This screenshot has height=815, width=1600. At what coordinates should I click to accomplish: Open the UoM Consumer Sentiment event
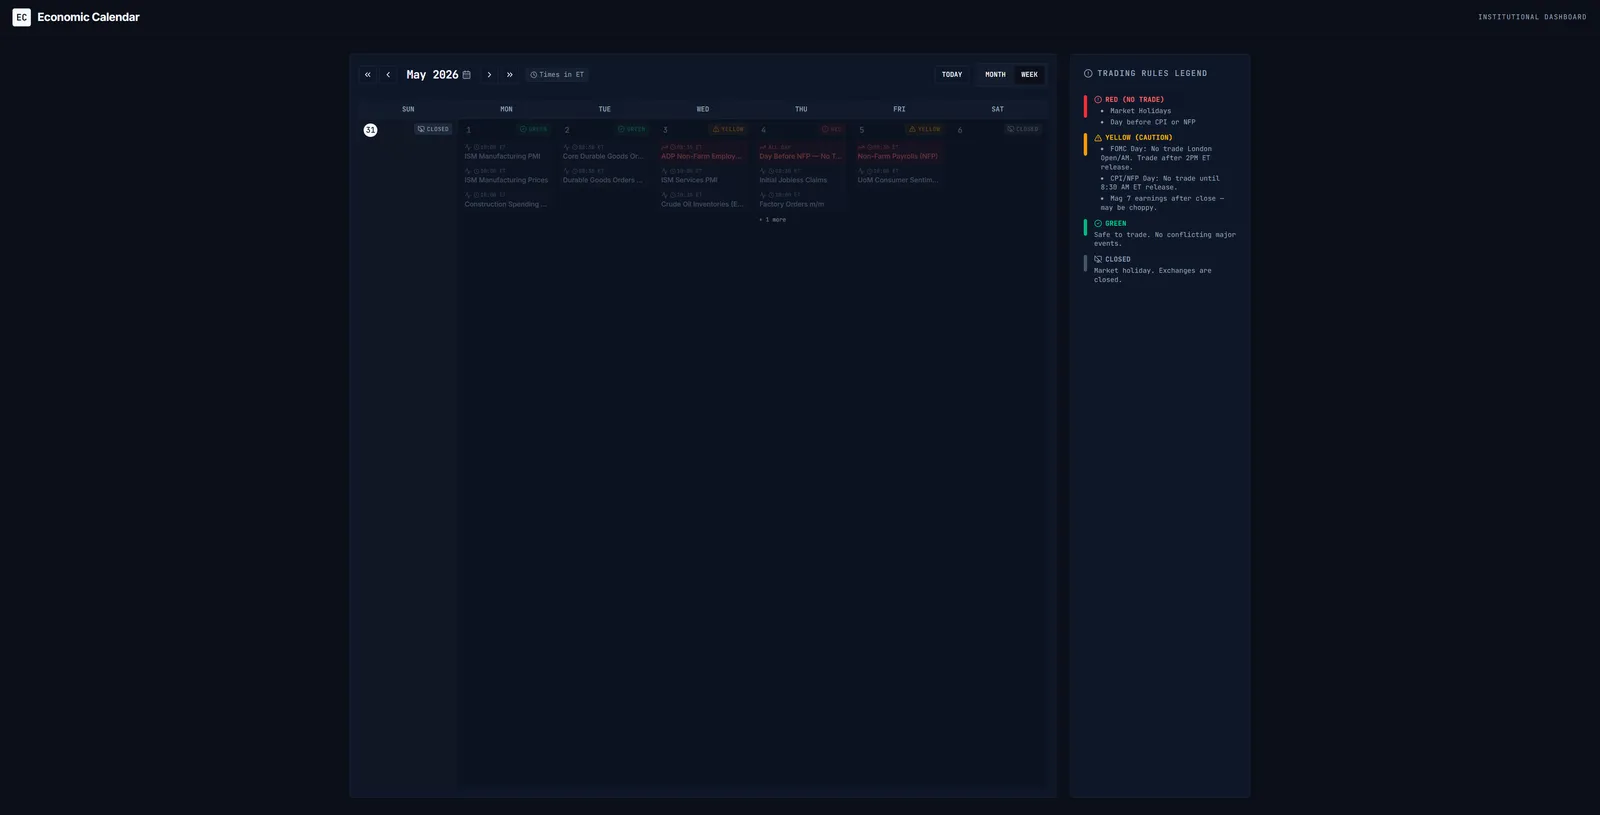899,176
